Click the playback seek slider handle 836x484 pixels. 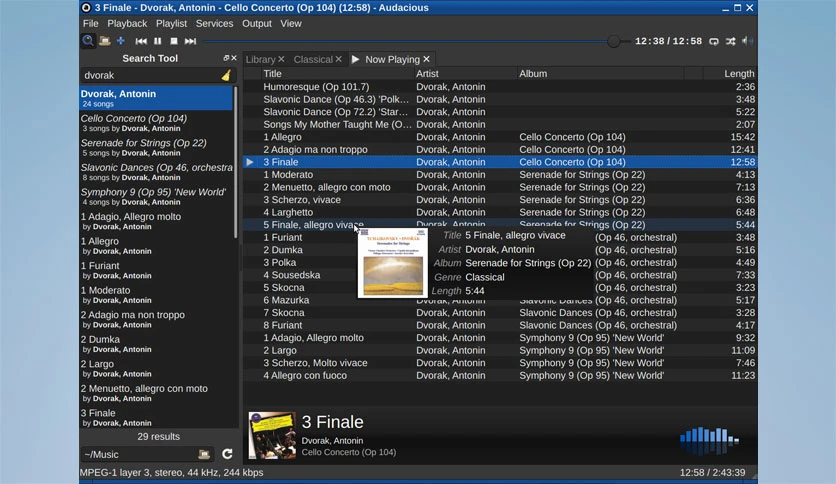pyautogui.click(x=614, y=41)
